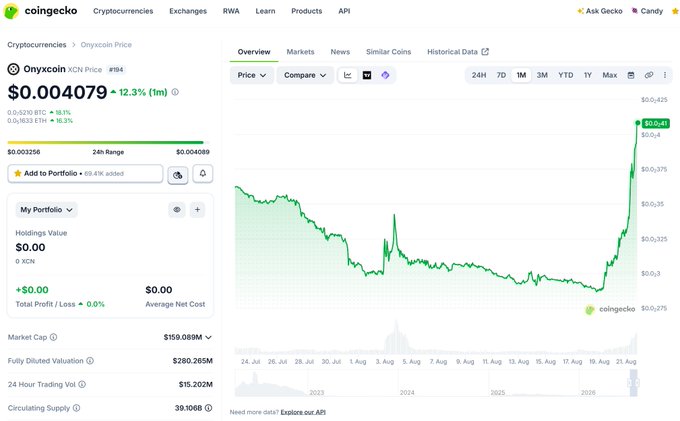Expand My Portfolio dropdown
Screen dimensions: 680x421
click(x=46, y=209)
